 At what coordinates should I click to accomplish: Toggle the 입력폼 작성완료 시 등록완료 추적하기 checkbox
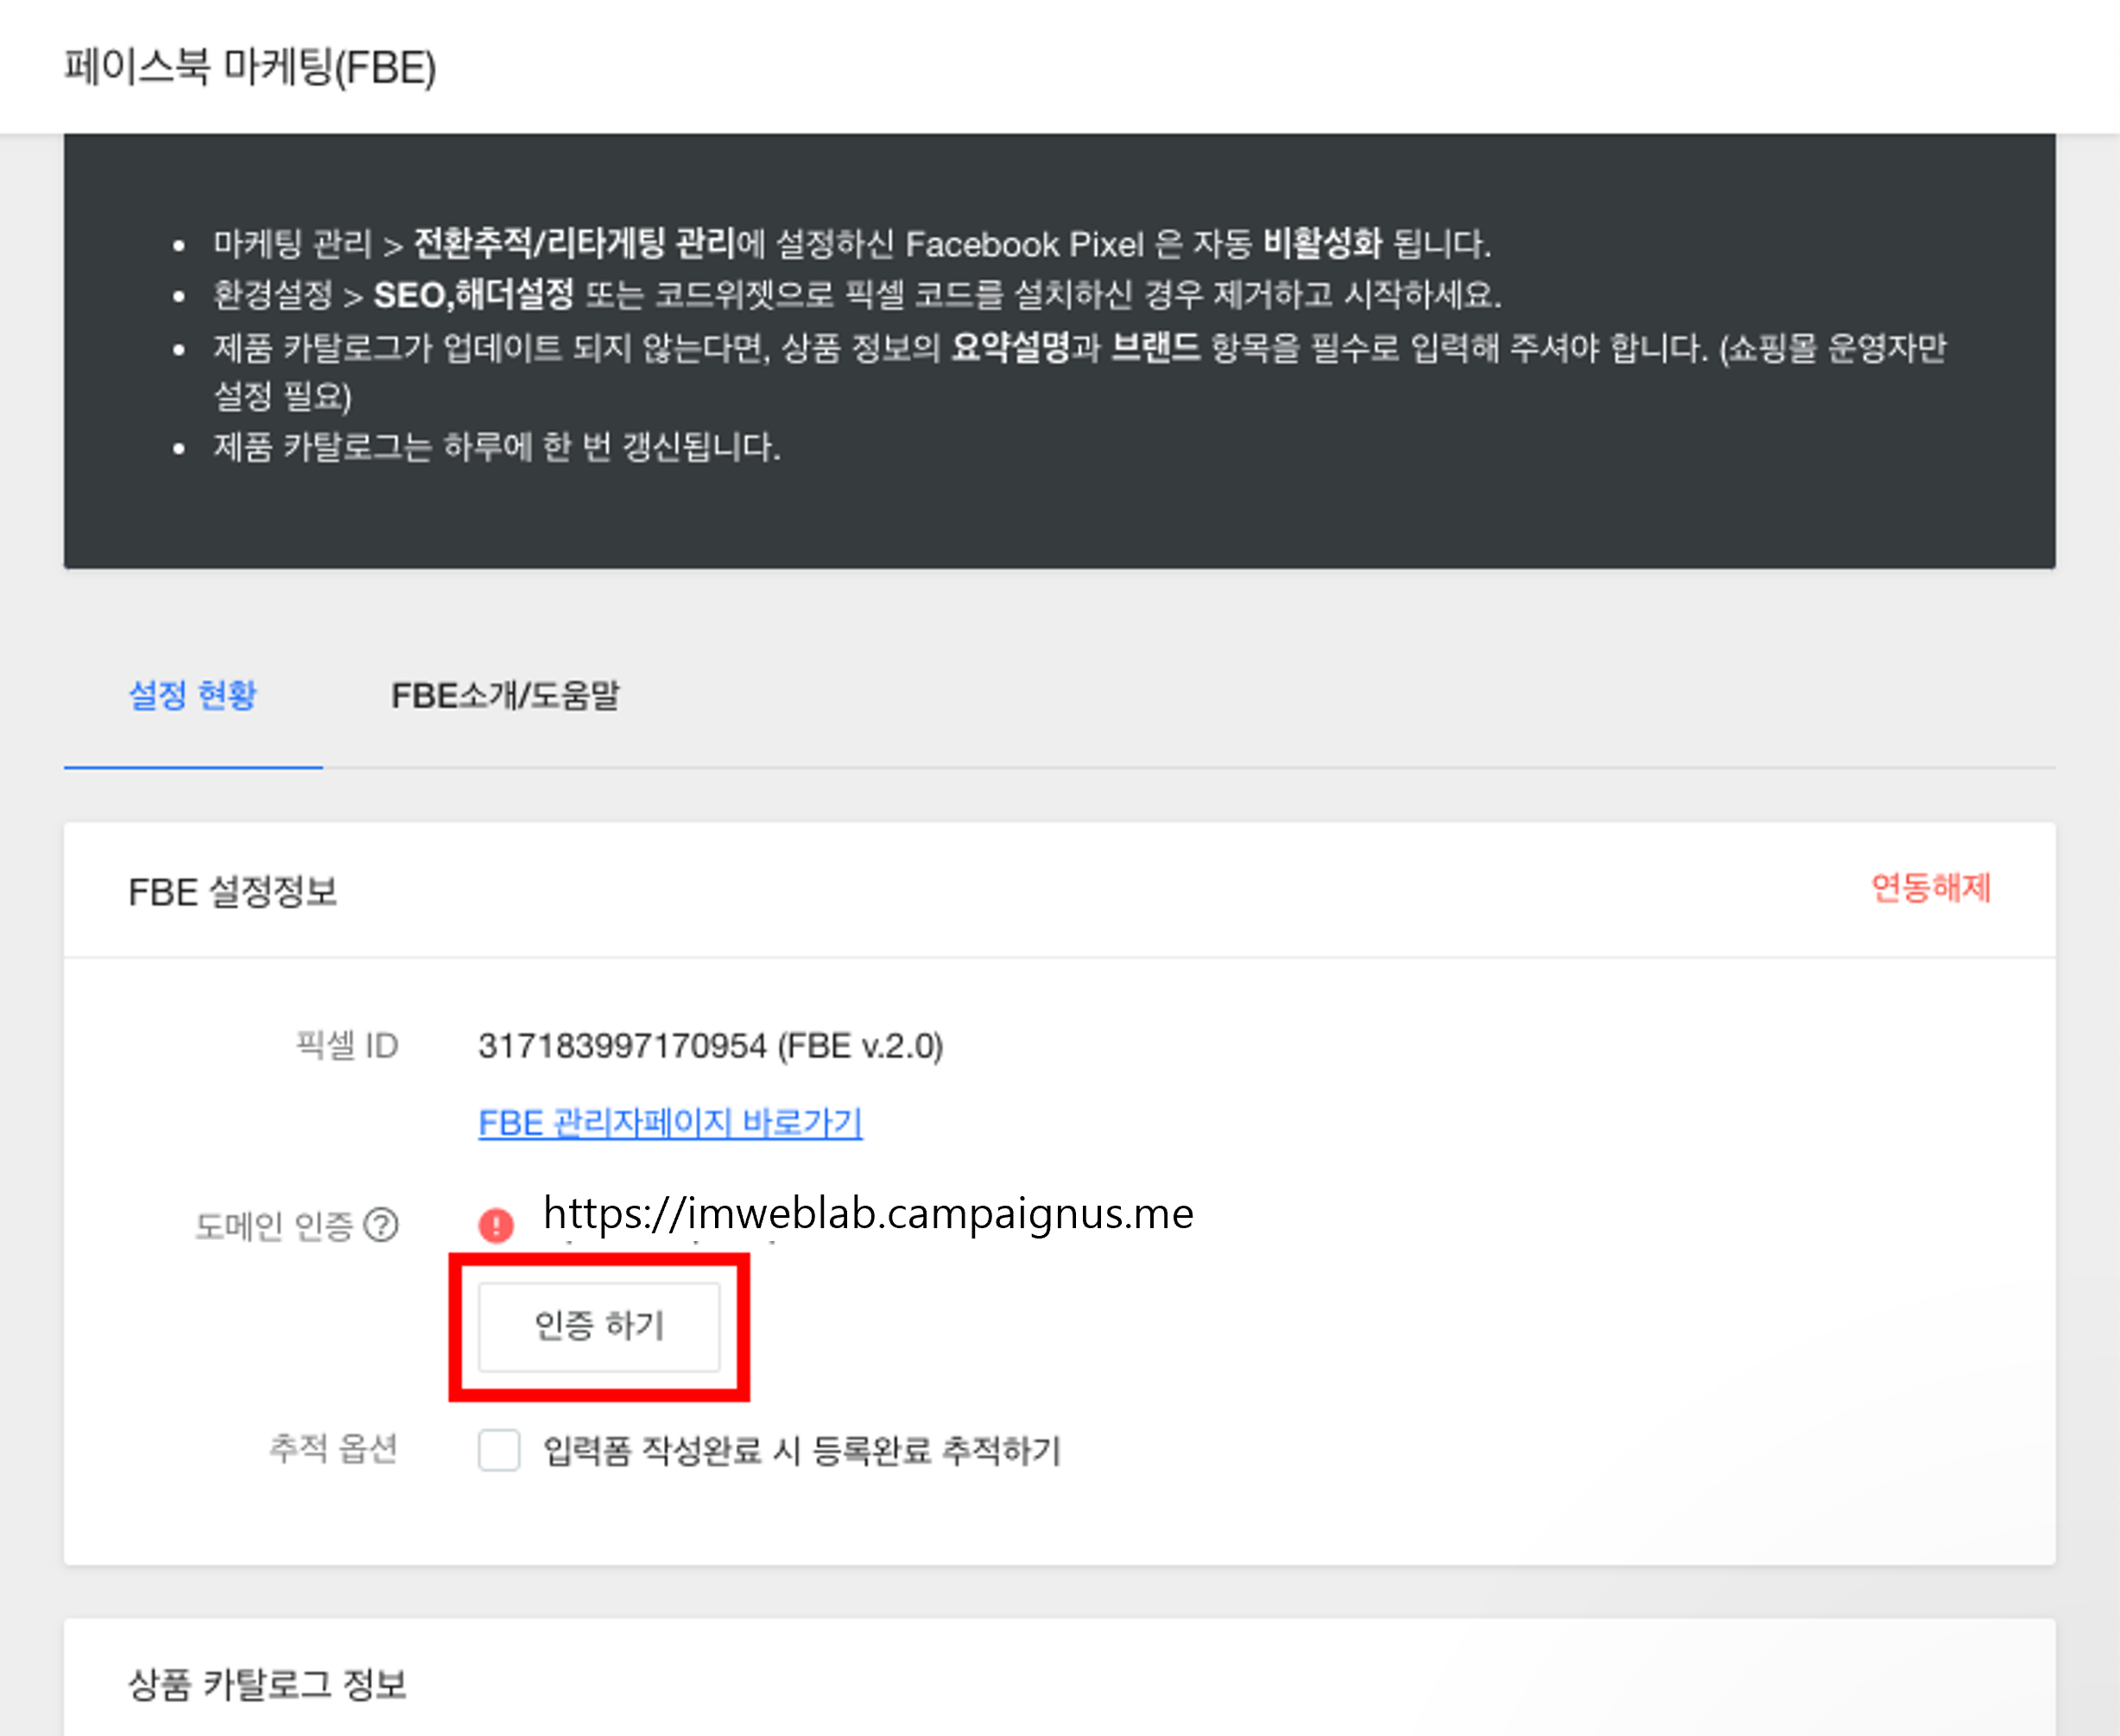coord(499,1449)
